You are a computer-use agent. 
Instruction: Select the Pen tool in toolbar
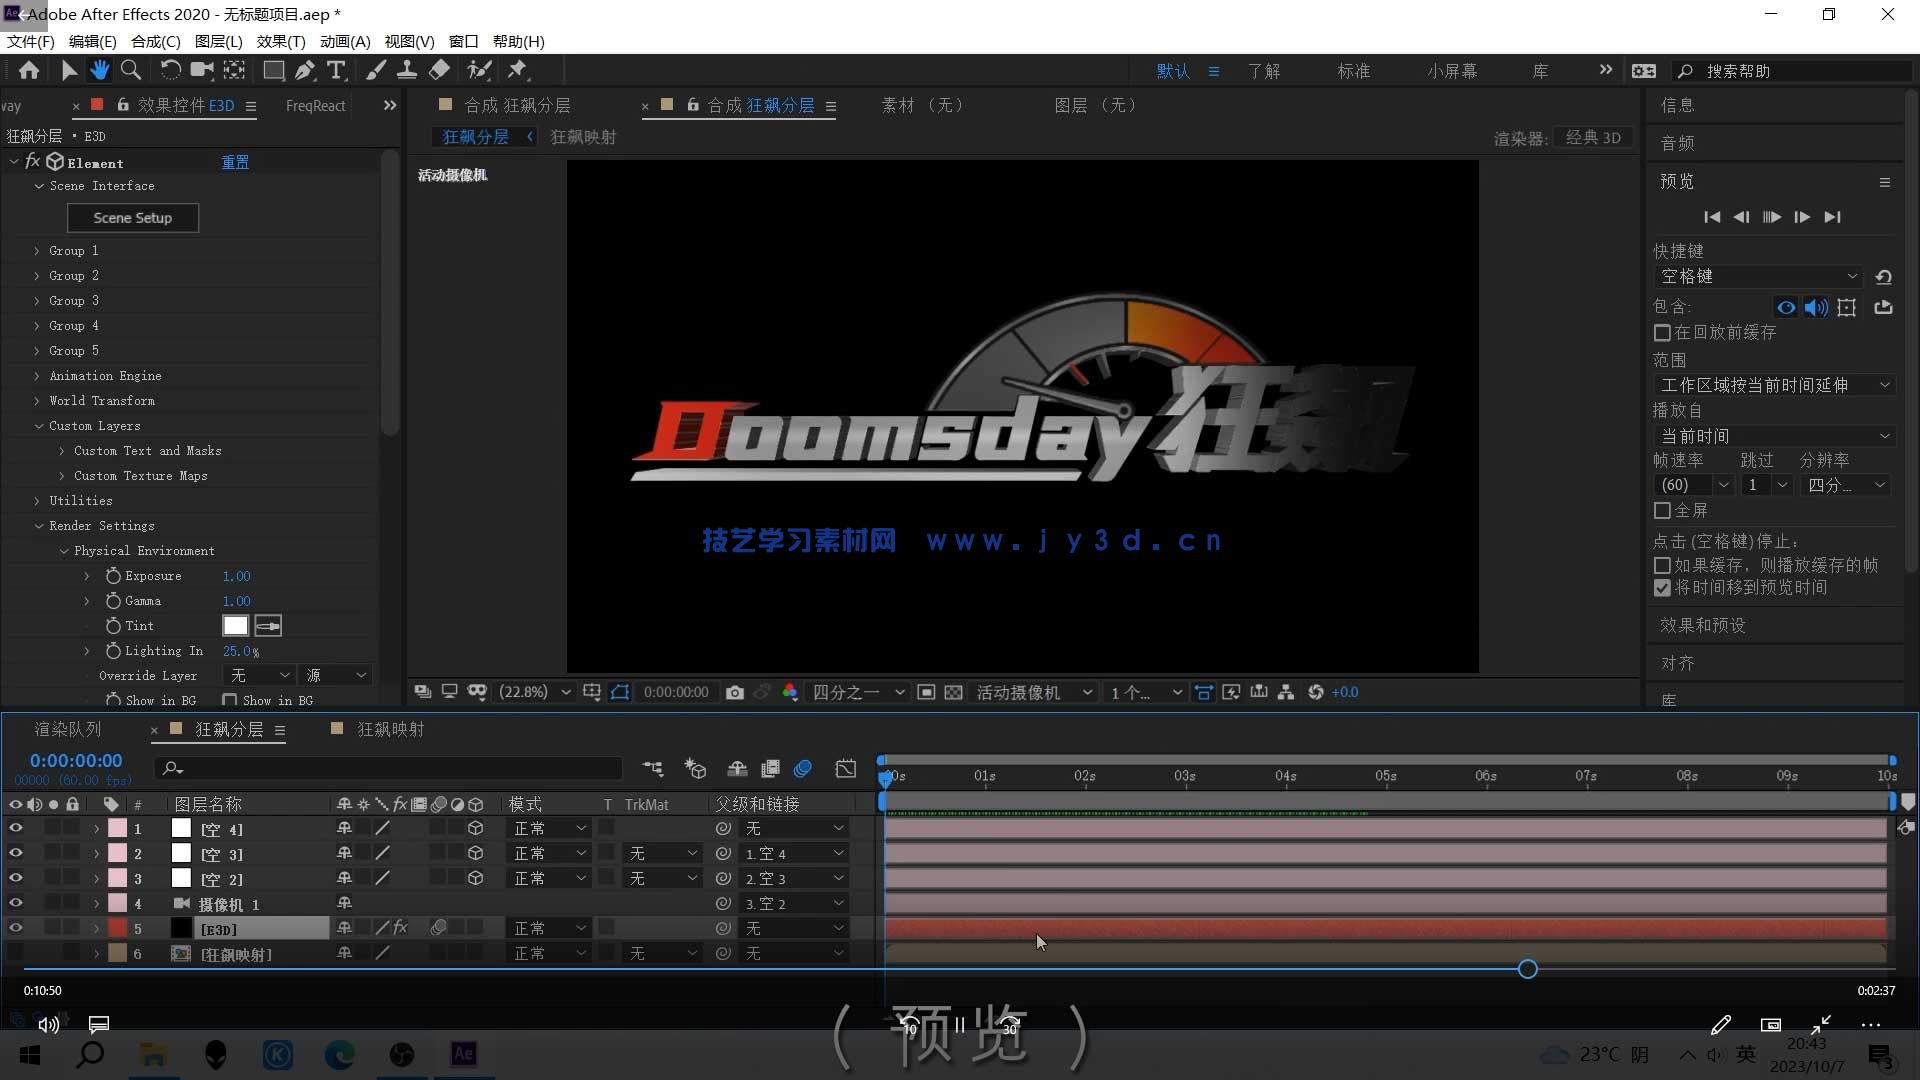pos(305,70)
